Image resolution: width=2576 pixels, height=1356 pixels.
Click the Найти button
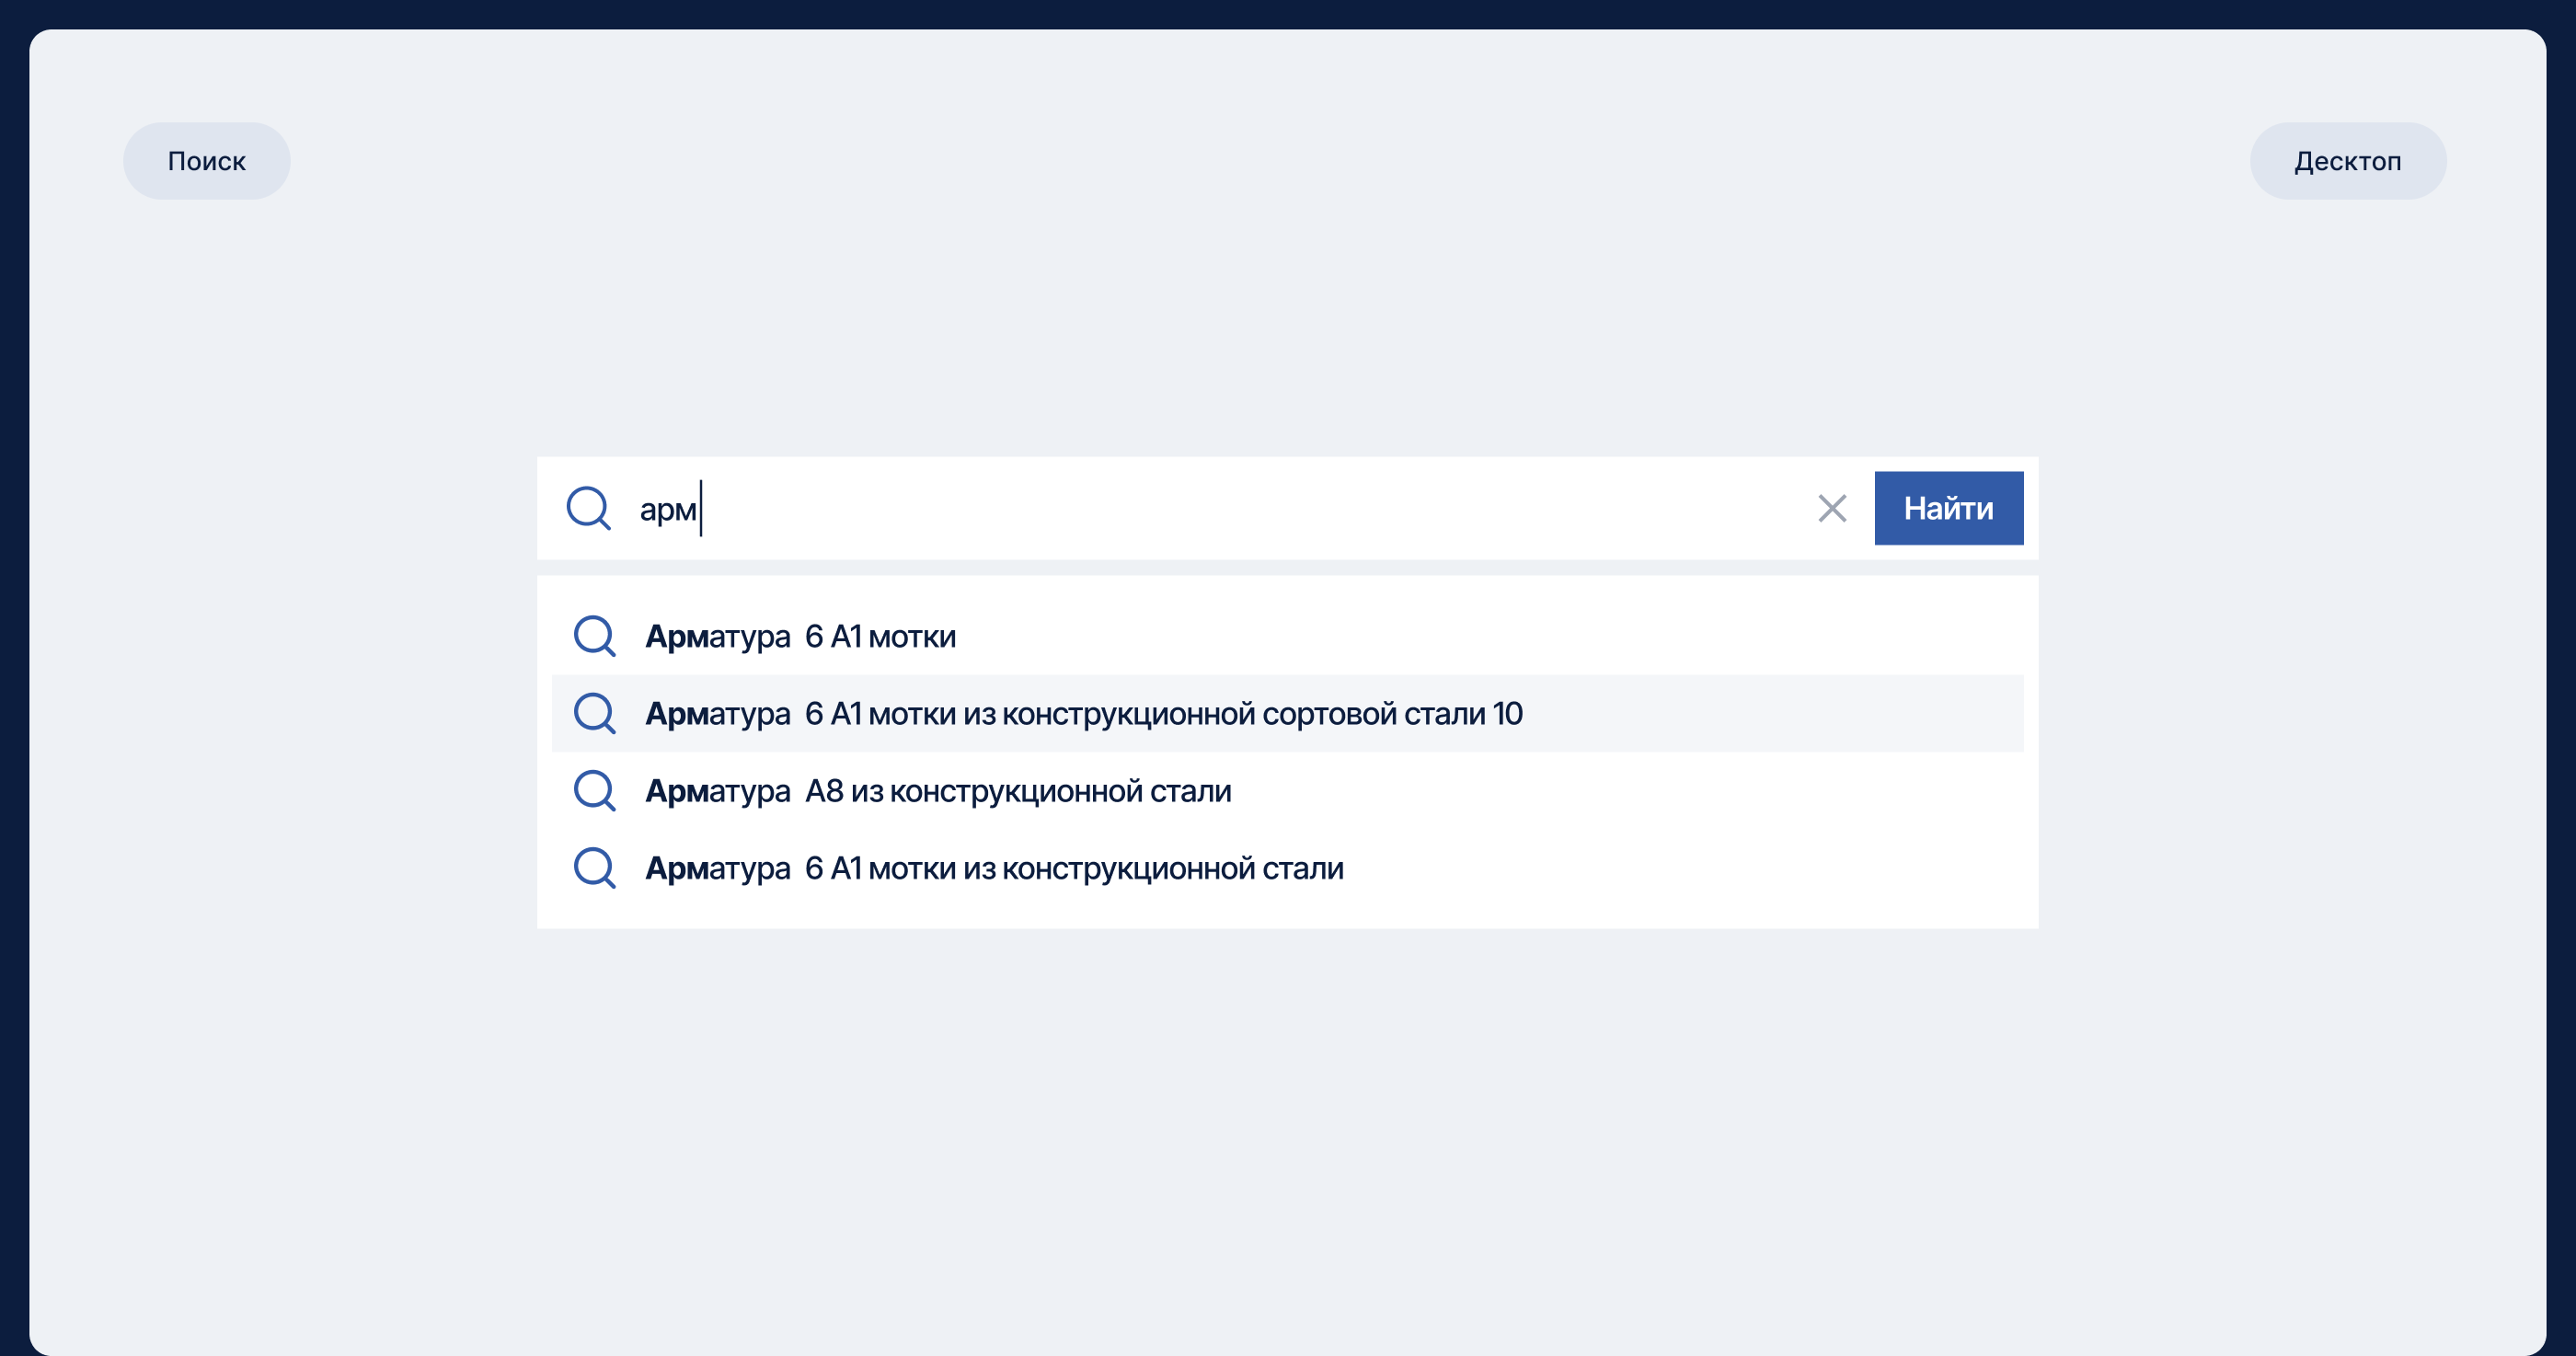pyautogui.click(x=1948, y=508)
